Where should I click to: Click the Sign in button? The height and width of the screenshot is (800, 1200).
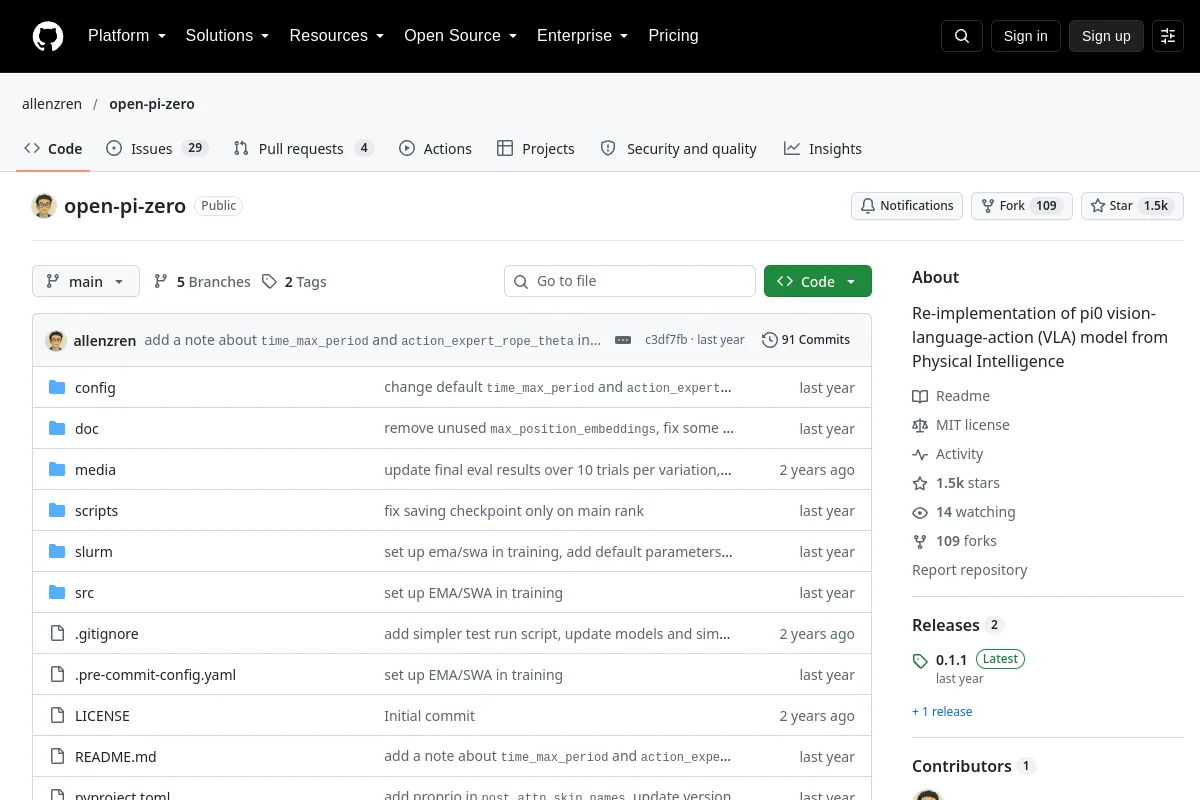pos(1025,36)
